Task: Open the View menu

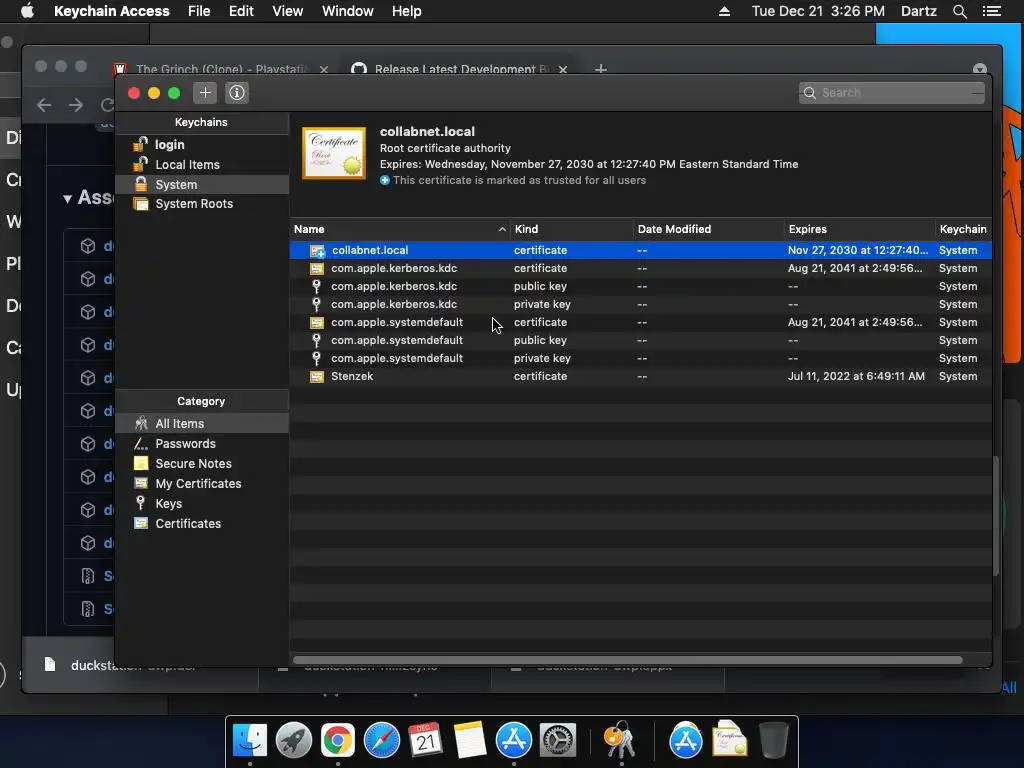Action: pyautogui.click(x=287, y=11)
